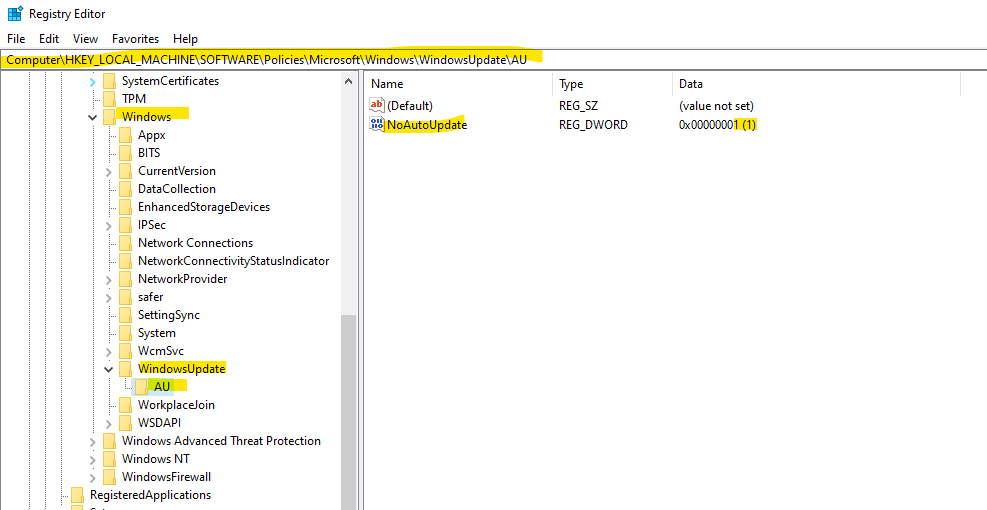987x510 pixels.
Task: Select the Windows key folder icon
Action: [110, 116]
